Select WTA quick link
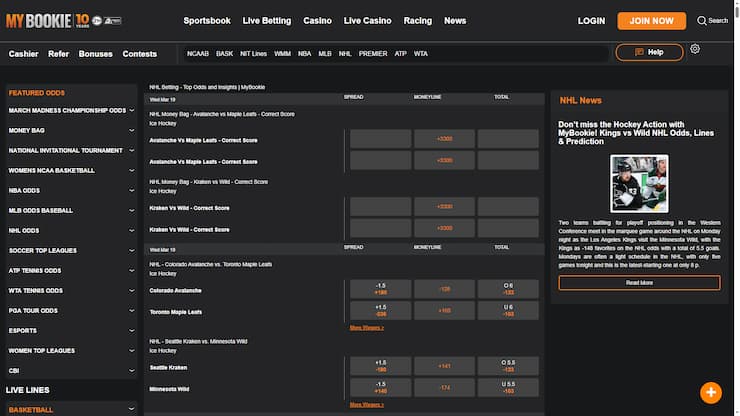Image resolution: width=740 pixels, height=416 pixels. point(420,54)
